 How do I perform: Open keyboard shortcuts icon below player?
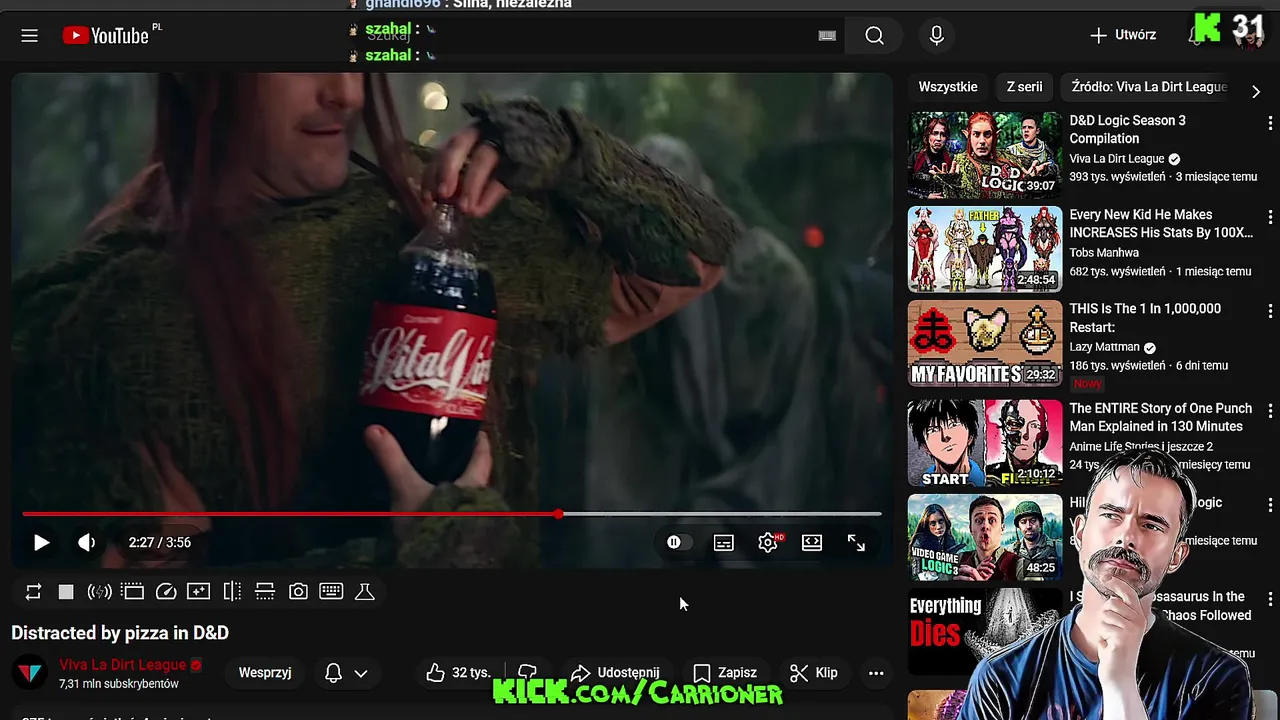point(331,592)
